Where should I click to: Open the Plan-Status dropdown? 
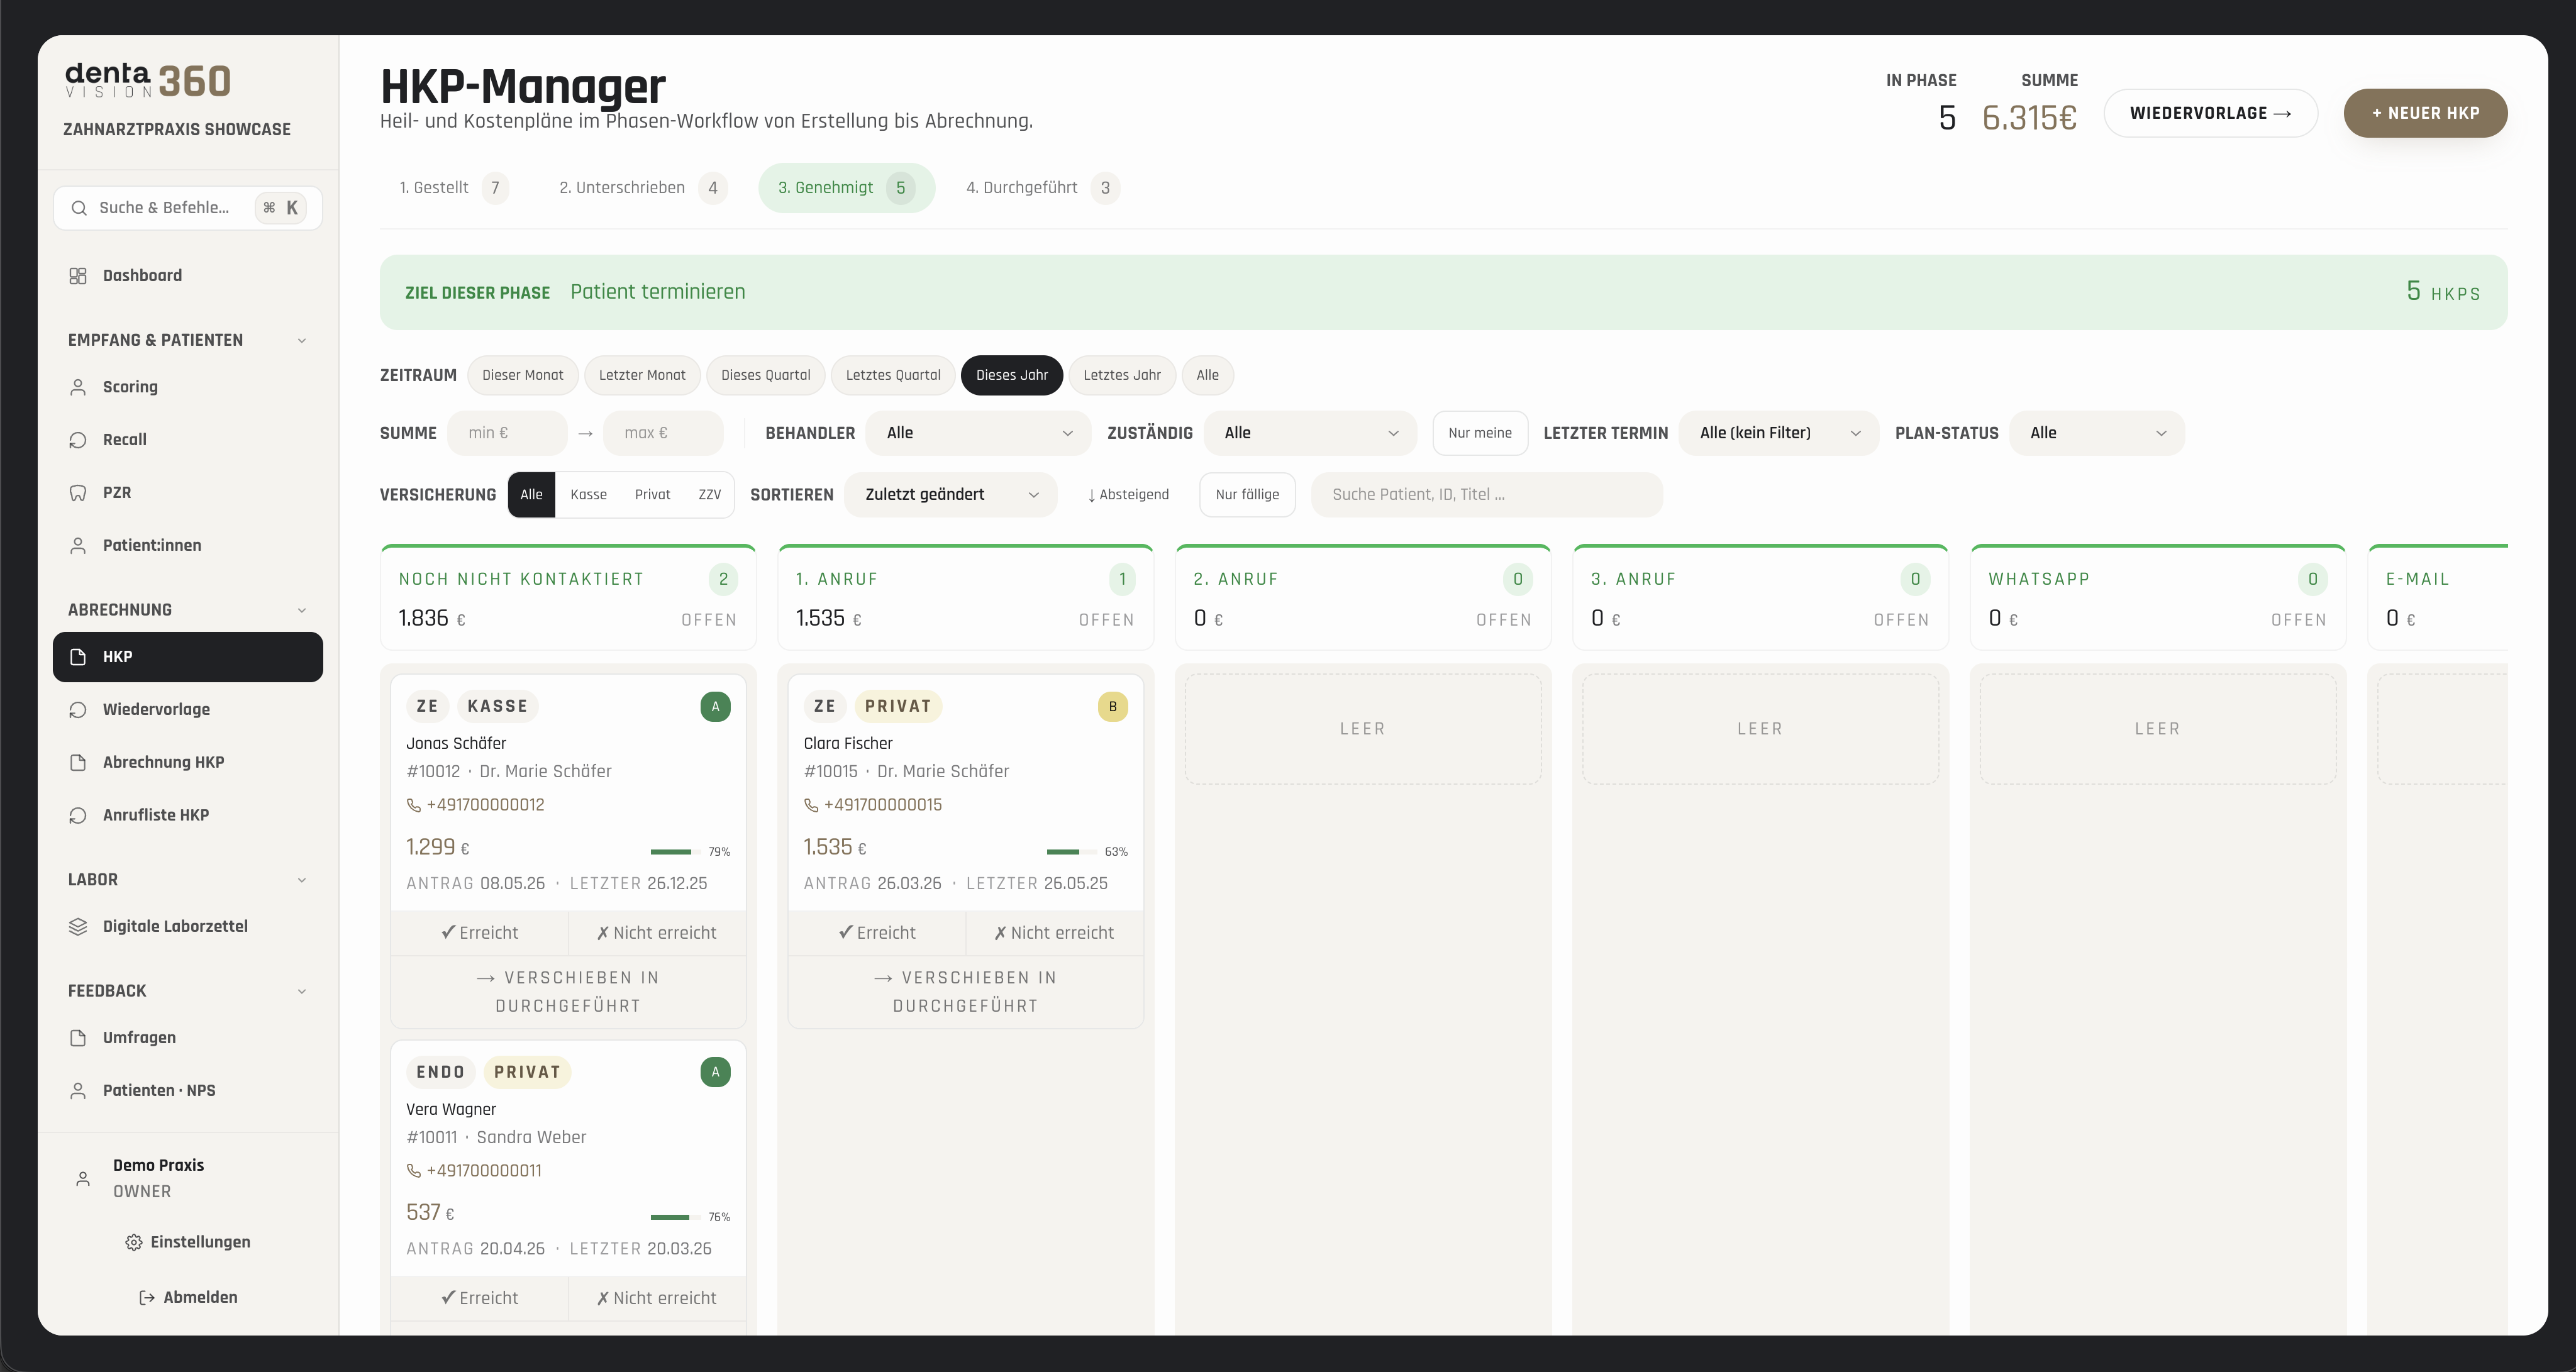tap(2097, 433)
